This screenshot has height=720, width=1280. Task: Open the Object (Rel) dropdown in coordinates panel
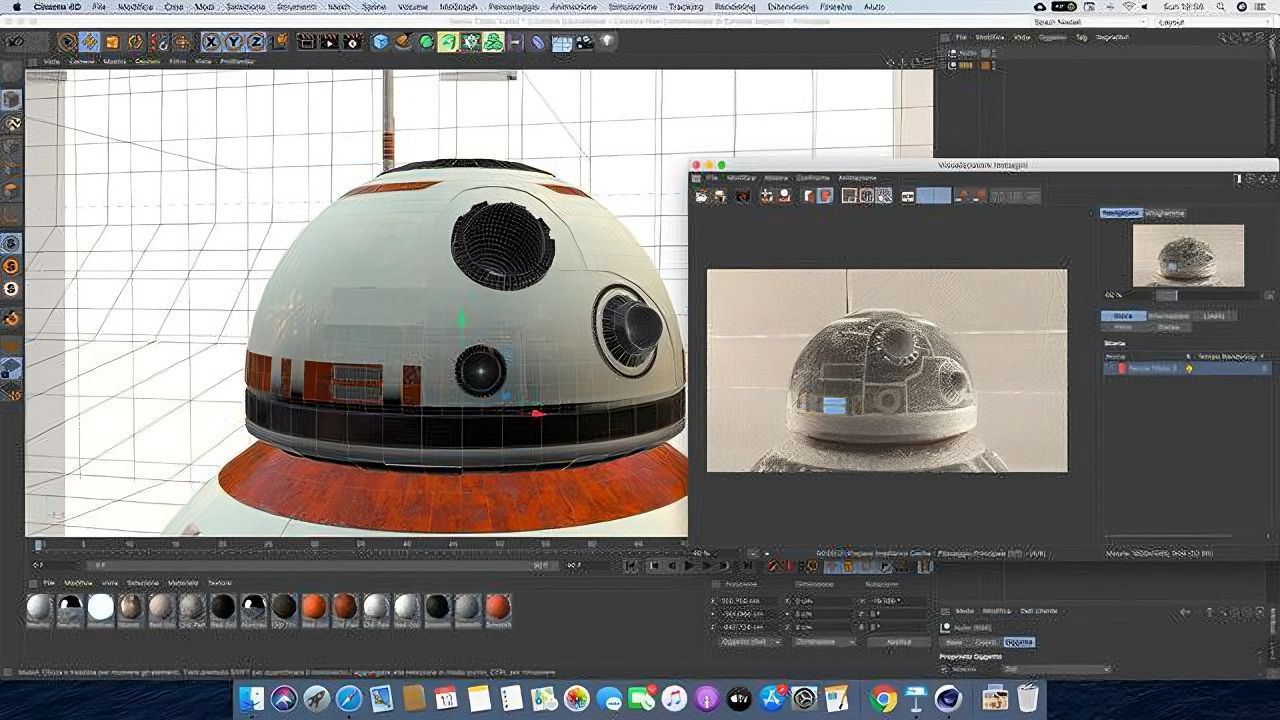(x=749, y=641)
